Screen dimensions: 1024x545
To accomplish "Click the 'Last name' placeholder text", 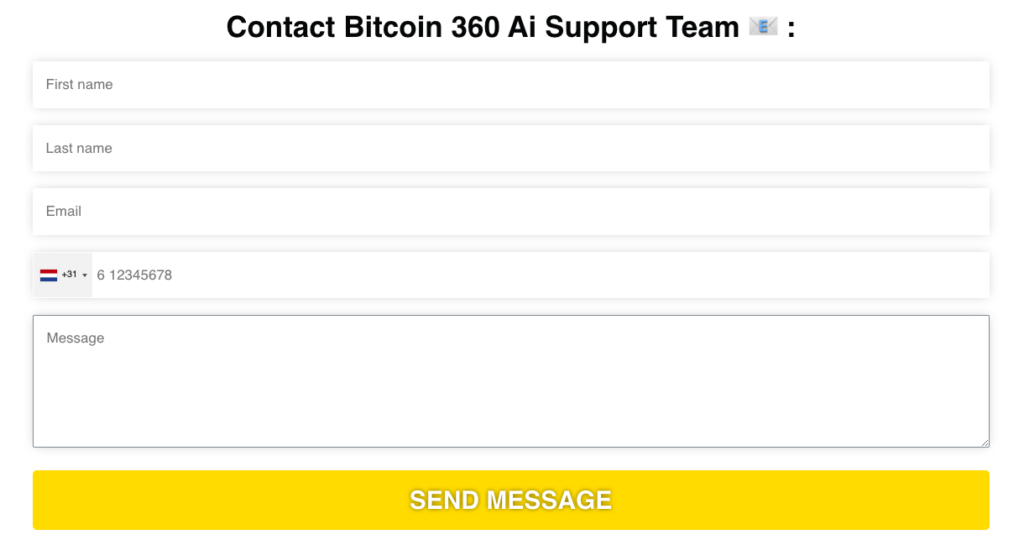I will tap(79, 148).
